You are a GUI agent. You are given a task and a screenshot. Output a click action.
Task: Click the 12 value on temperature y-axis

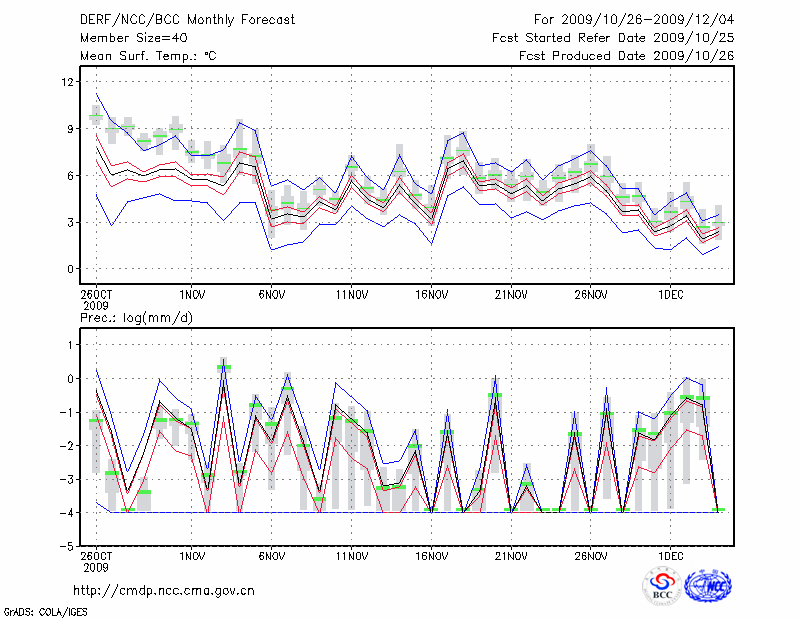point(69,82)
